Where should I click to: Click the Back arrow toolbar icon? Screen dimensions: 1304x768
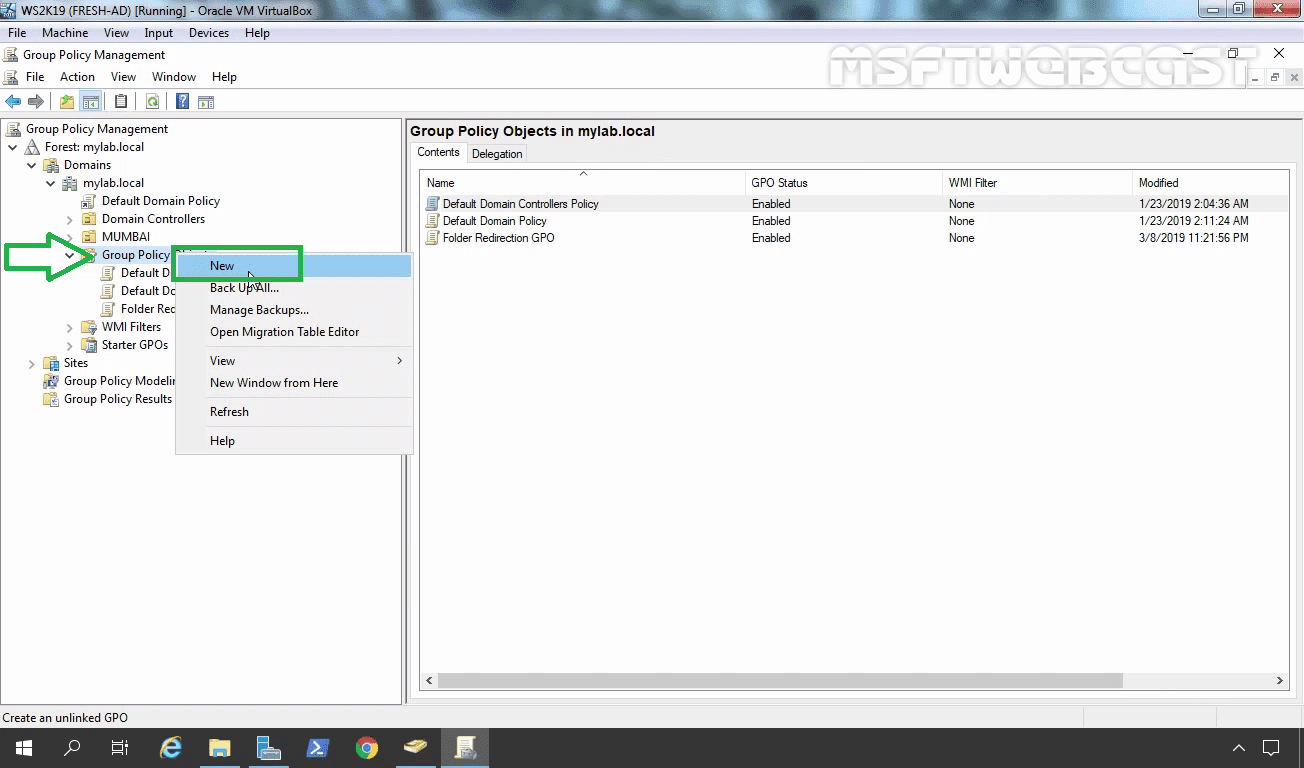pos(13,101)
